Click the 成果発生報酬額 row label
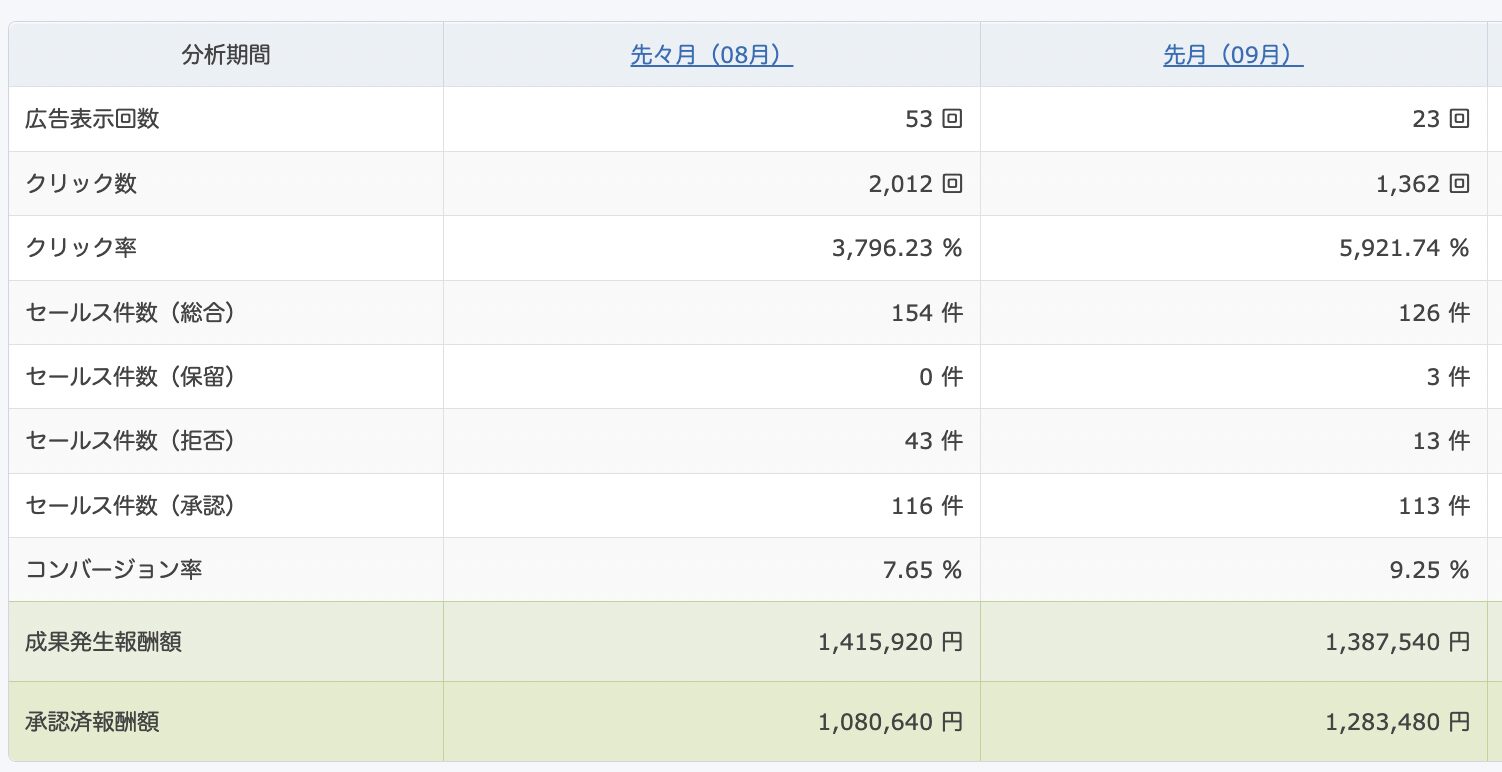1502x772 pixels. pos(103,642)
